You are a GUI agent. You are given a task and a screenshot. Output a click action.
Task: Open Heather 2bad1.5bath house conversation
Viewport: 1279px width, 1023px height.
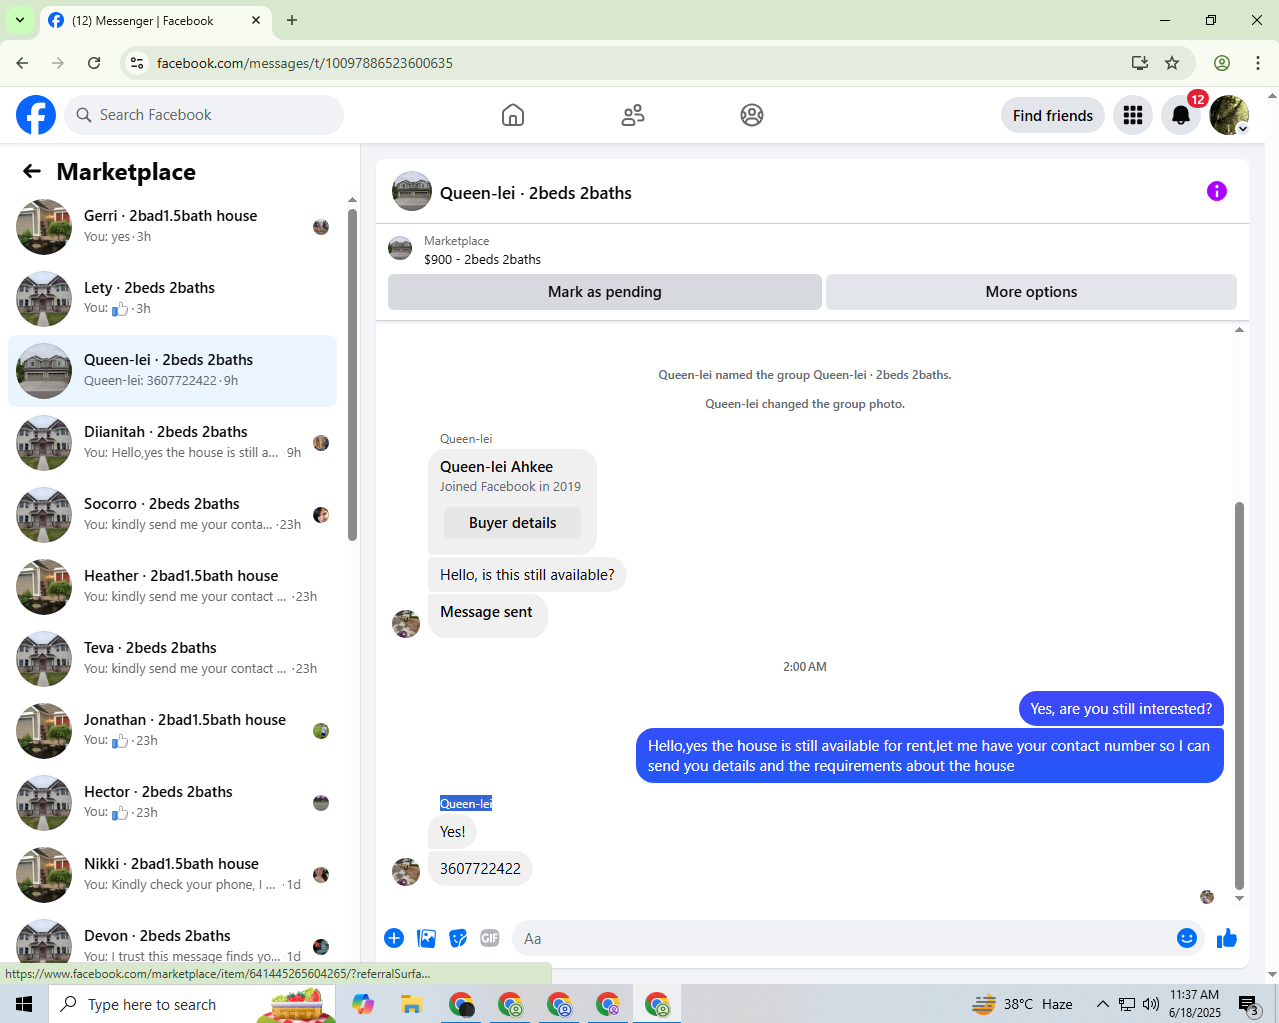[x=173, y=587]
